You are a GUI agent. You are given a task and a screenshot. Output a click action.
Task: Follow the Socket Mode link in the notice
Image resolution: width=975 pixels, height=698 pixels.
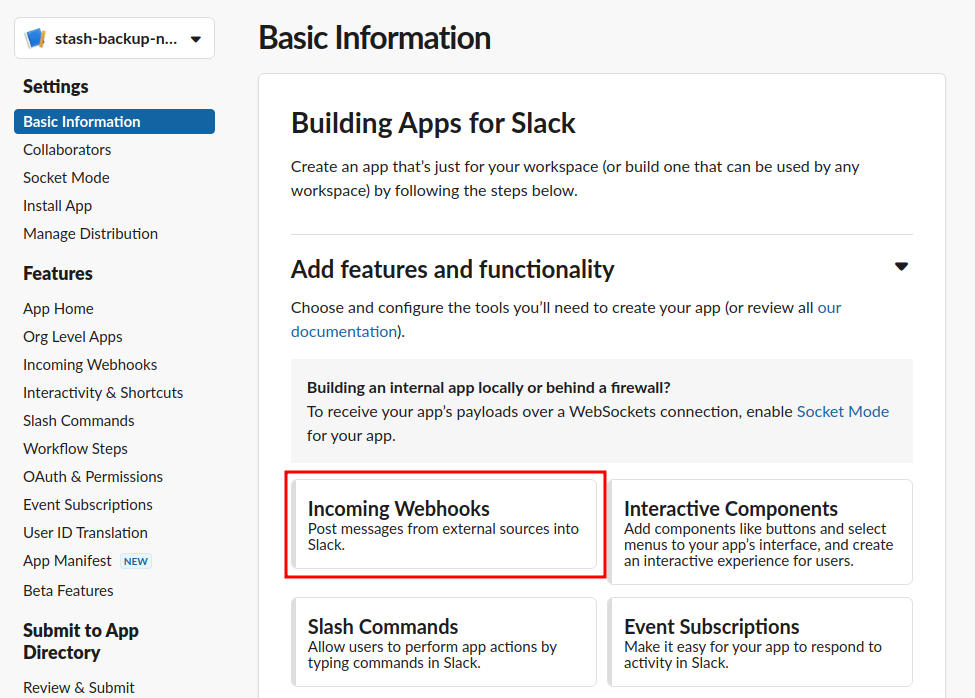point(842,411)
